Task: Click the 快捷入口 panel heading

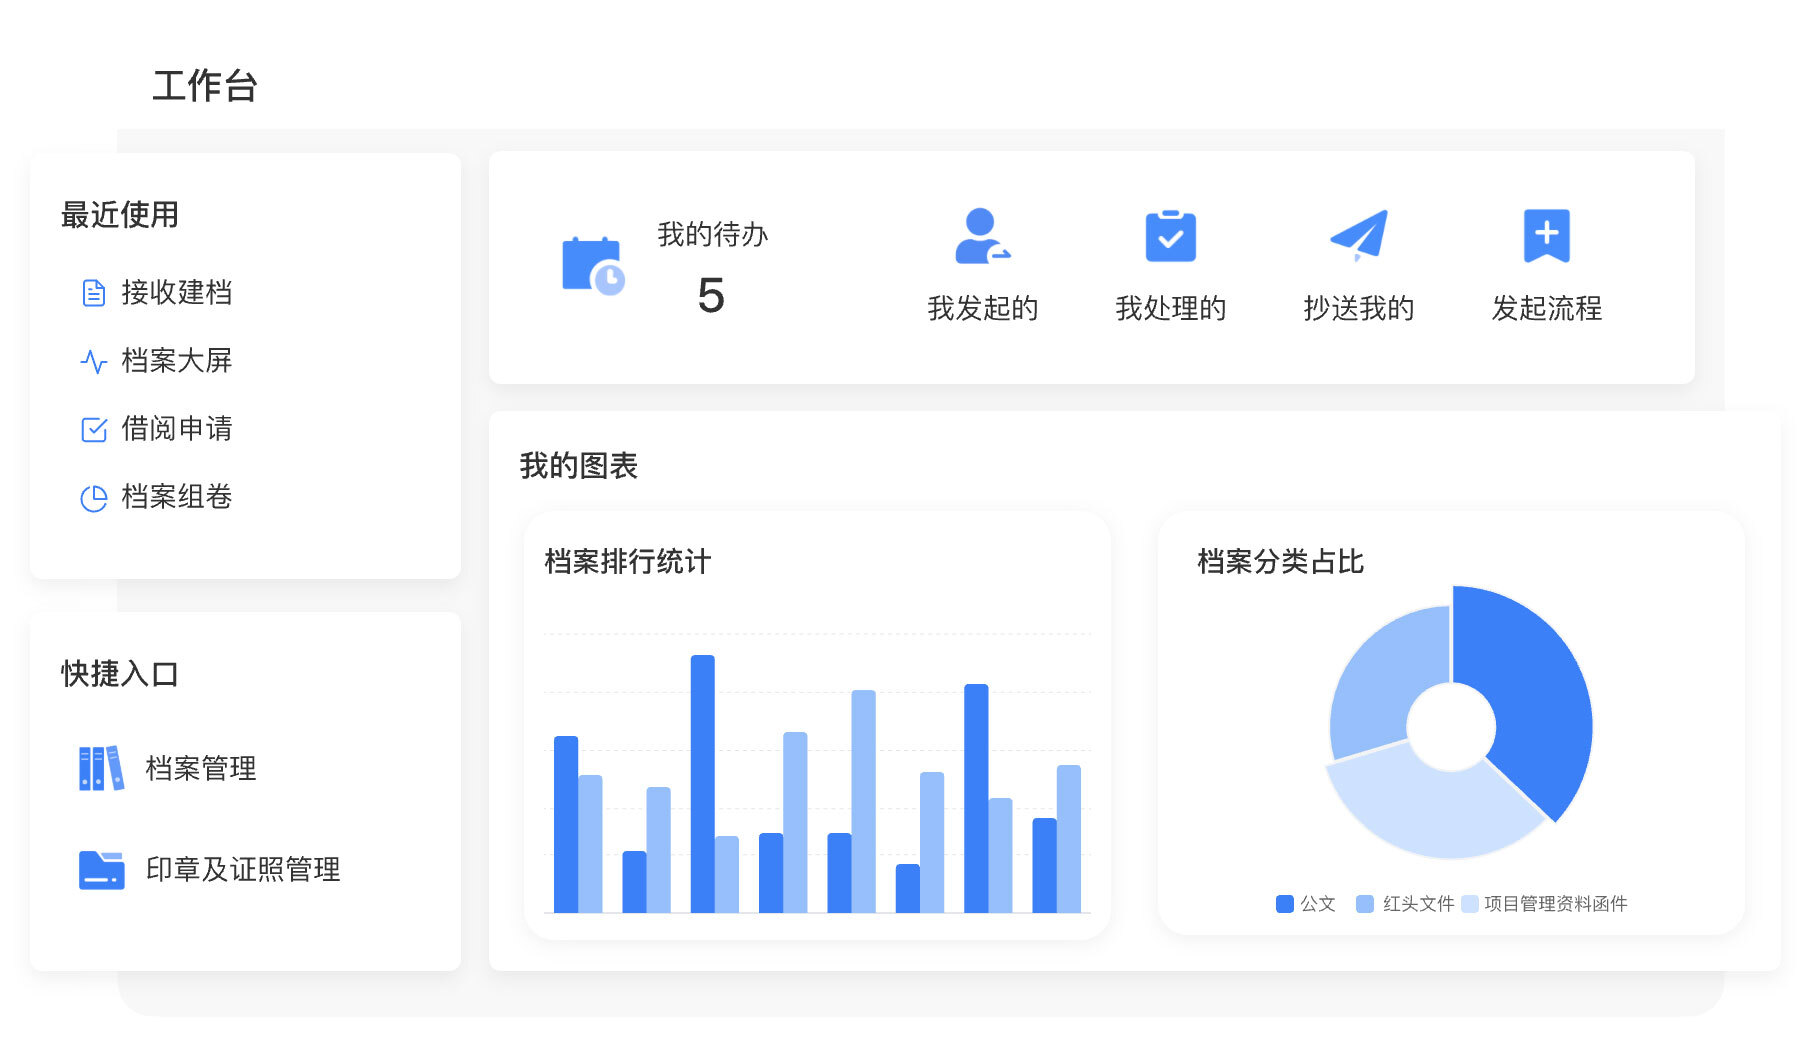Action: coord(120,674)
